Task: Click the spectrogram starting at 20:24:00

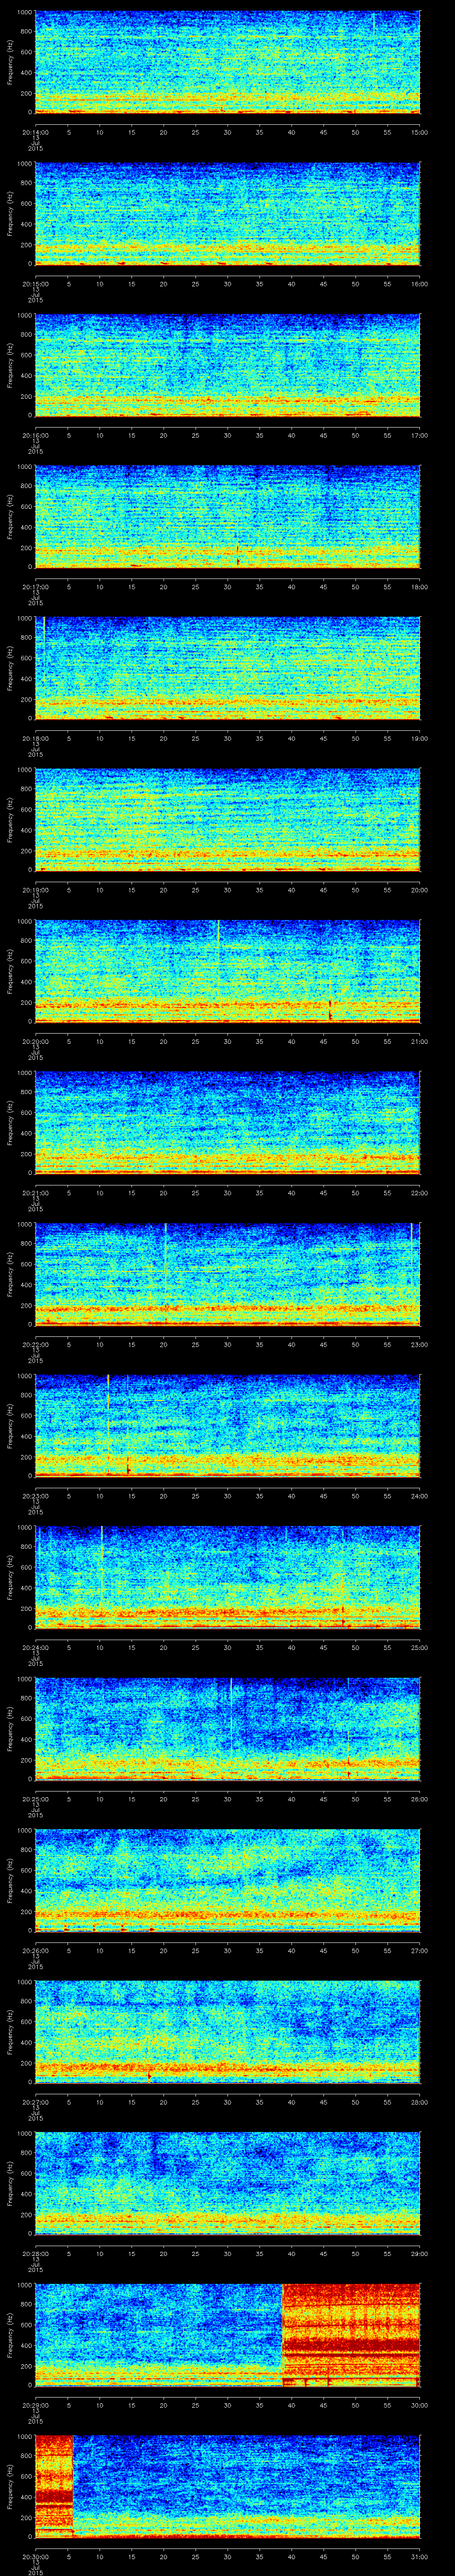Action: coord(227,1577)
